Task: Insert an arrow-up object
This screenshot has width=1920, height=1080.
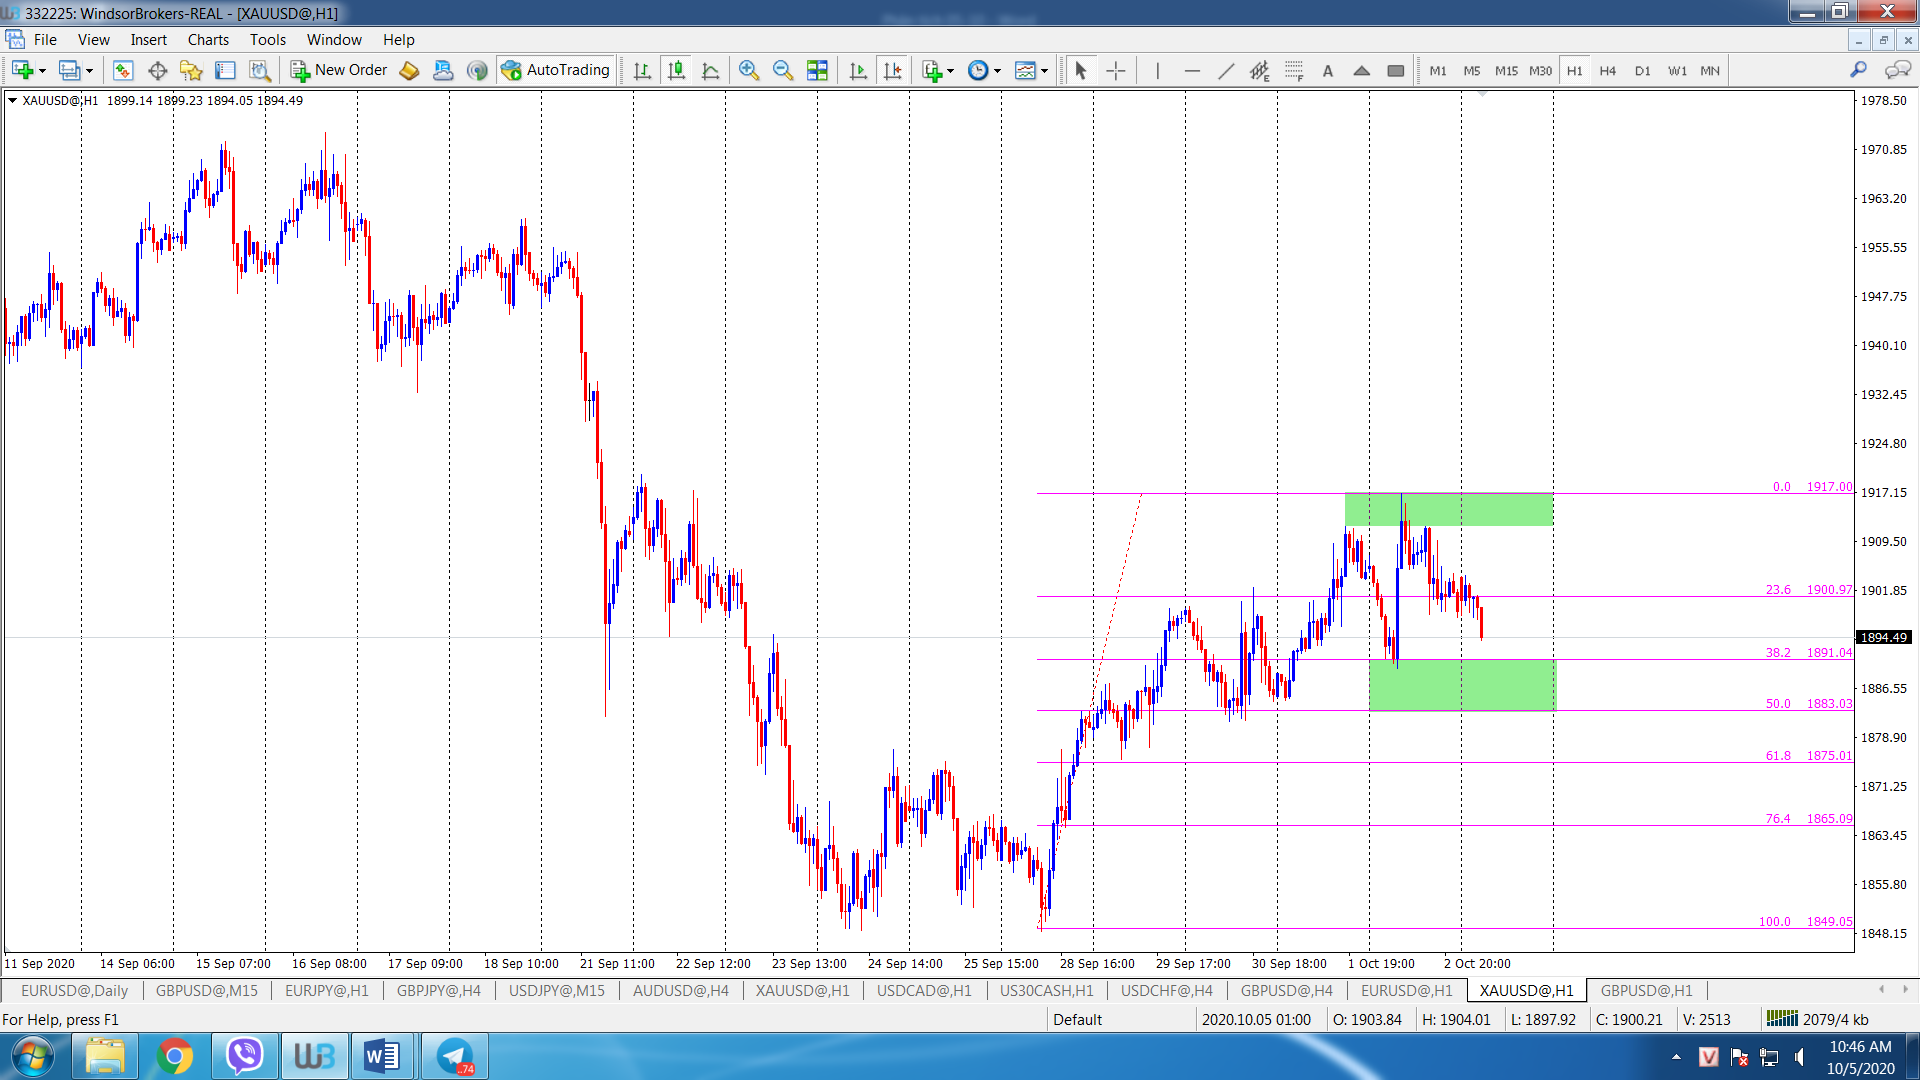Action: 1361,70
